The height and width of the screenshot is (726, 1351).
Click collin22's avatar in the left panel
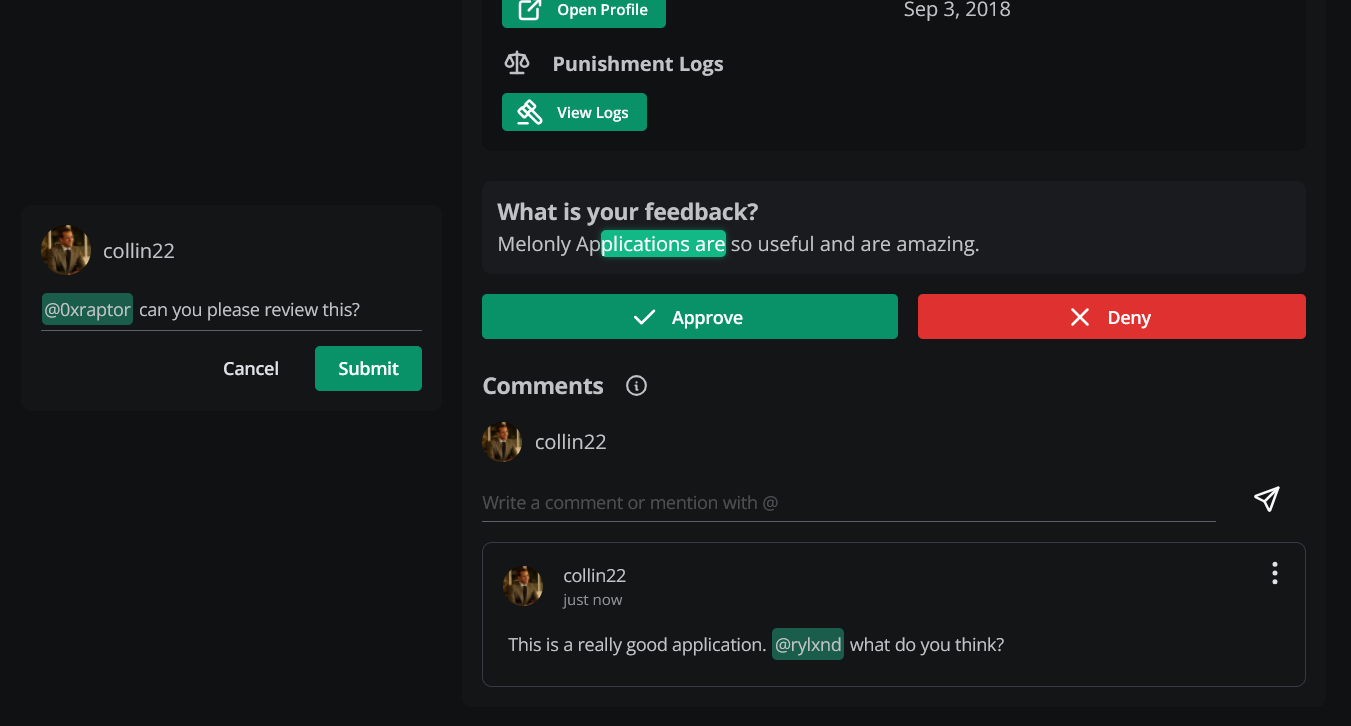pyautogui.click(x=65, y=250)
